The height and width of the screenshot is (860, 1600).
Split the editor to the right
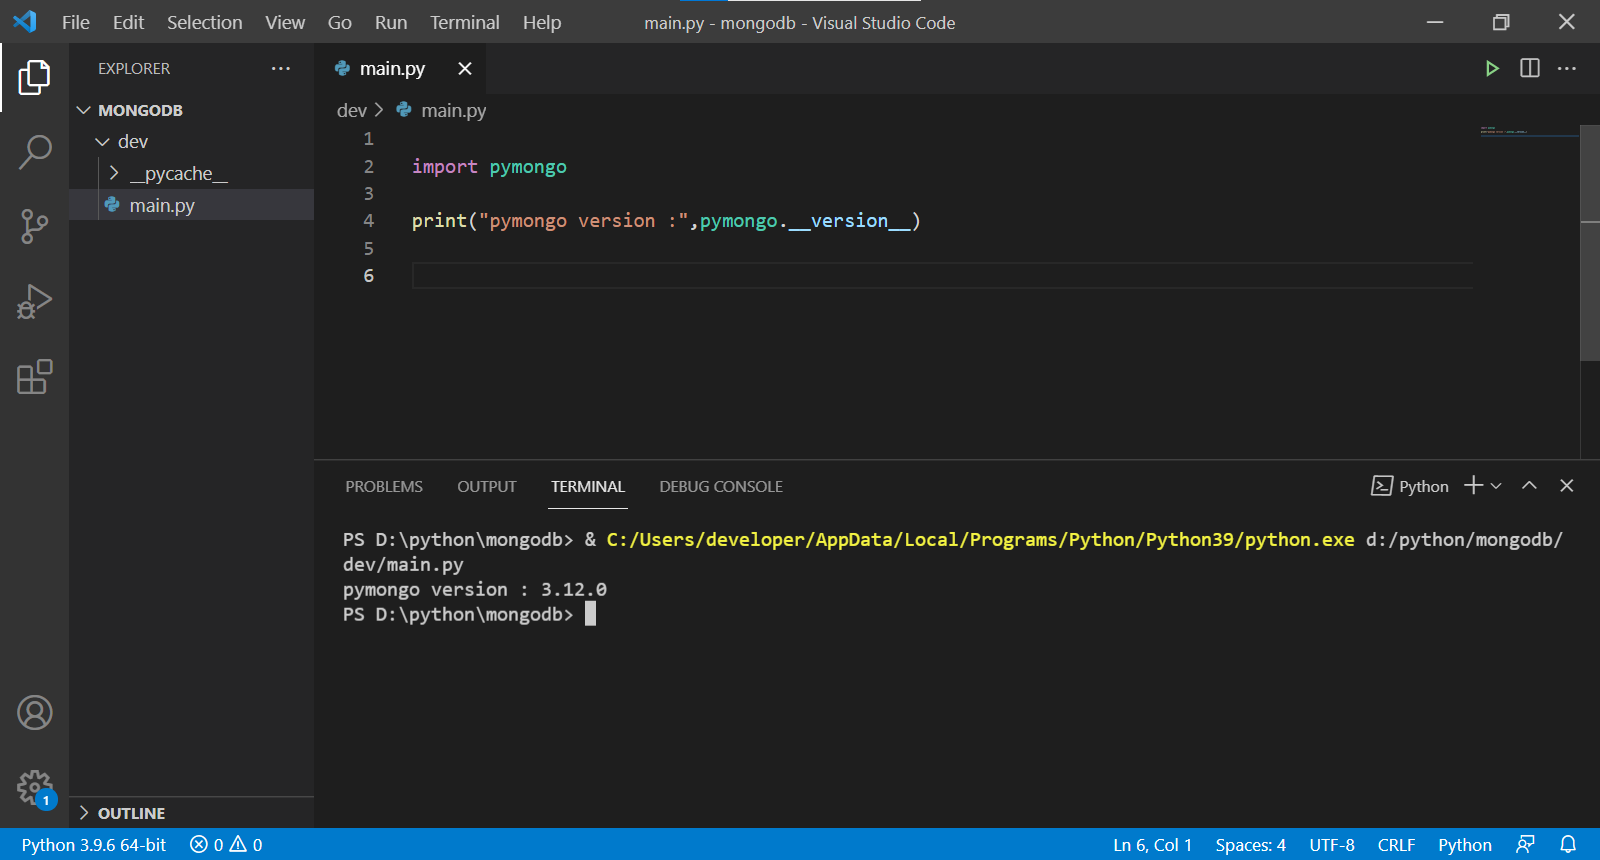point(1530,68)
